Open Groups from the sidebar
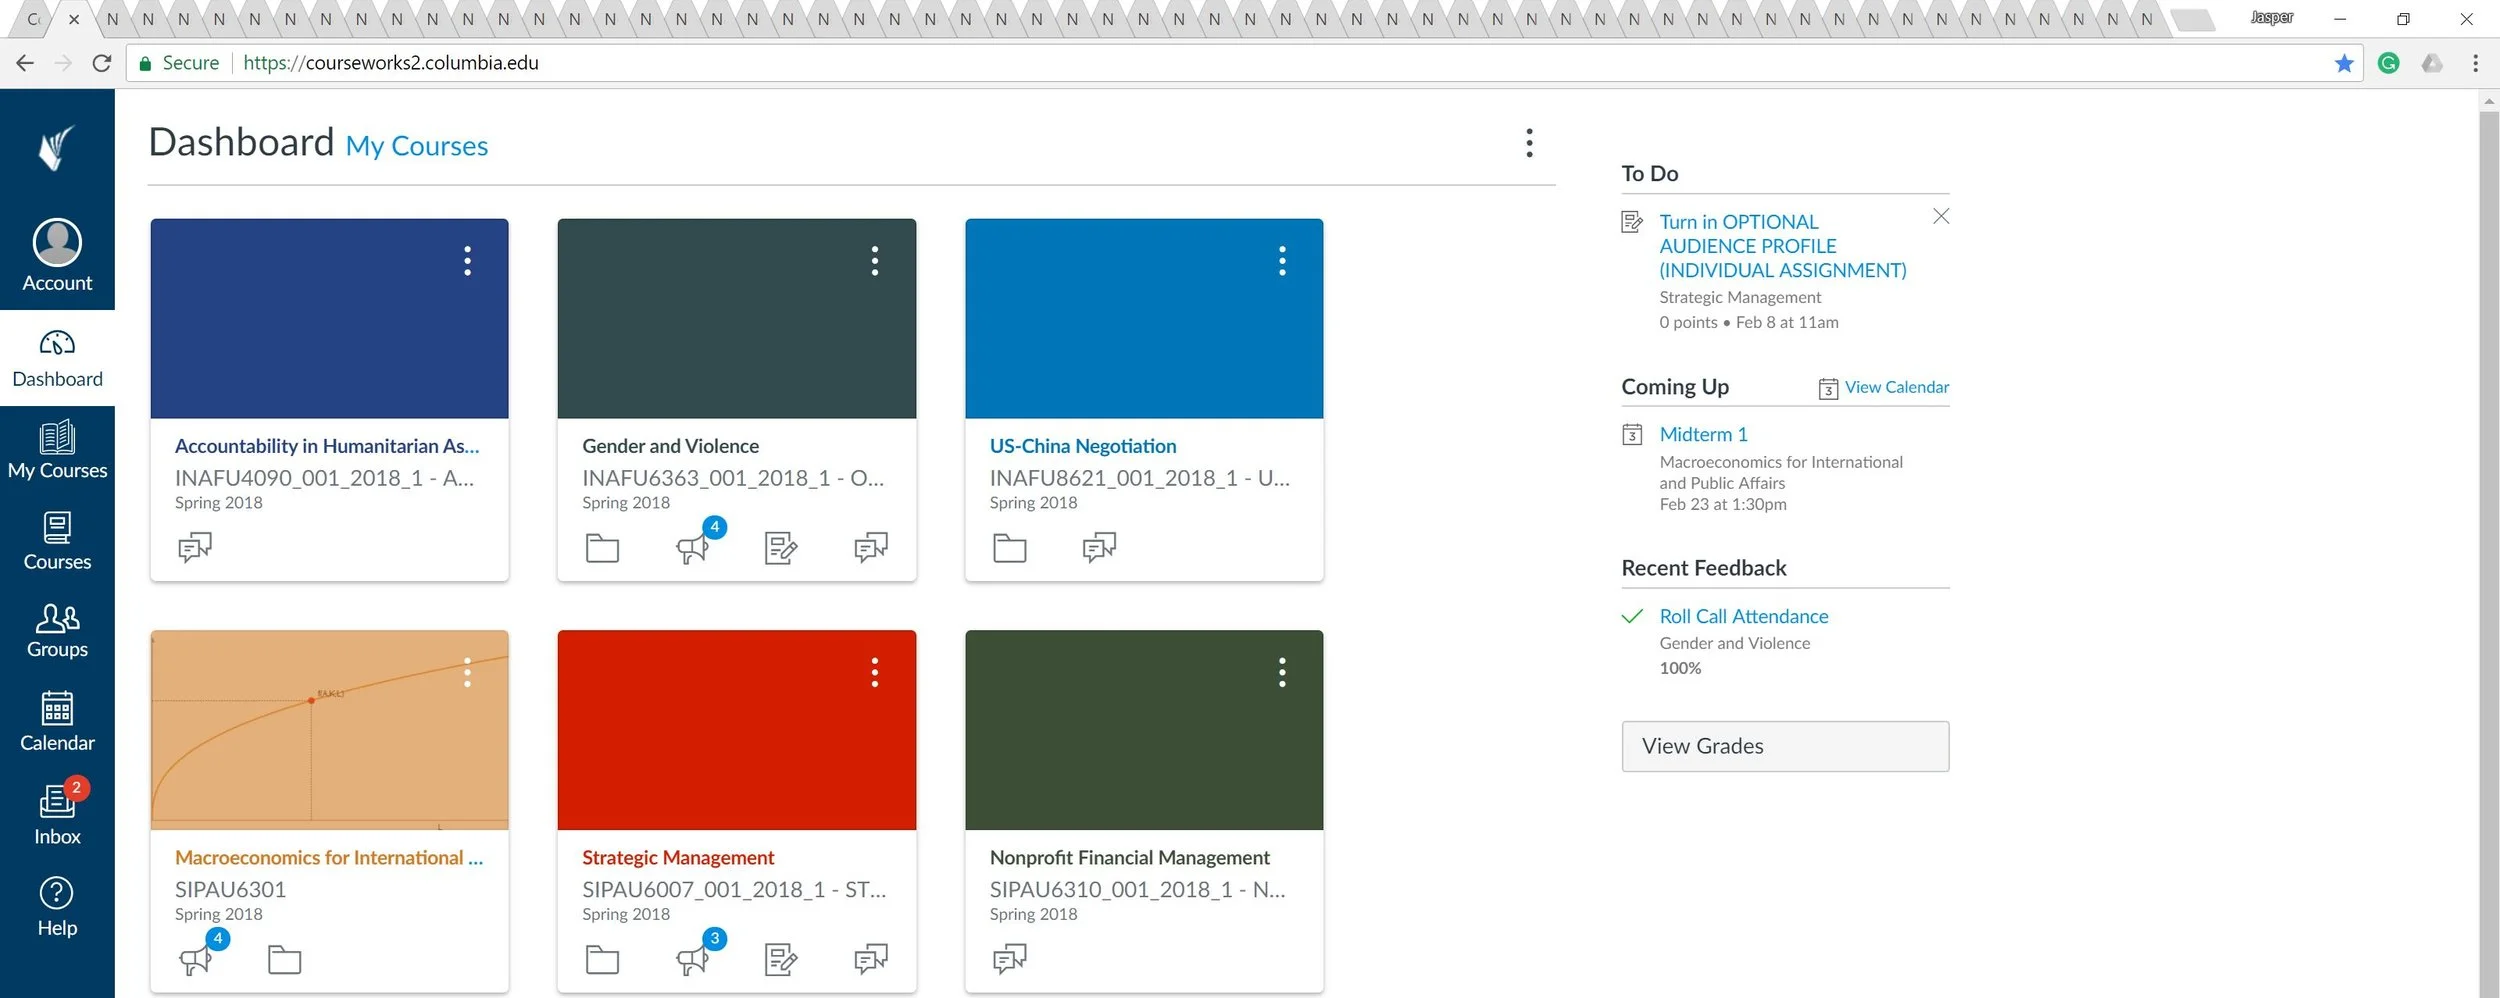Screen dimensions: 2500x998 pos(57,630)
